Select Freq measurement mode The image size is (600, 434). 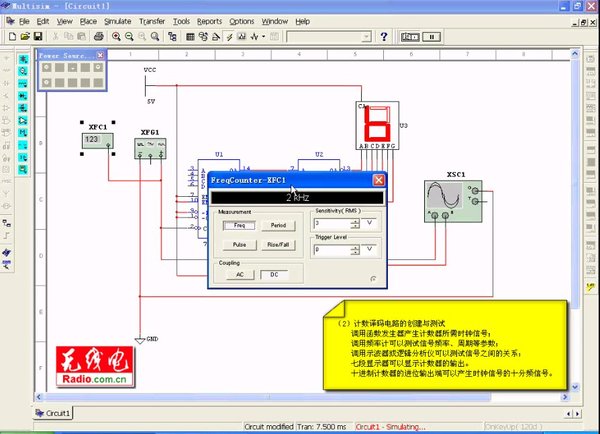(x=239, y=225)
